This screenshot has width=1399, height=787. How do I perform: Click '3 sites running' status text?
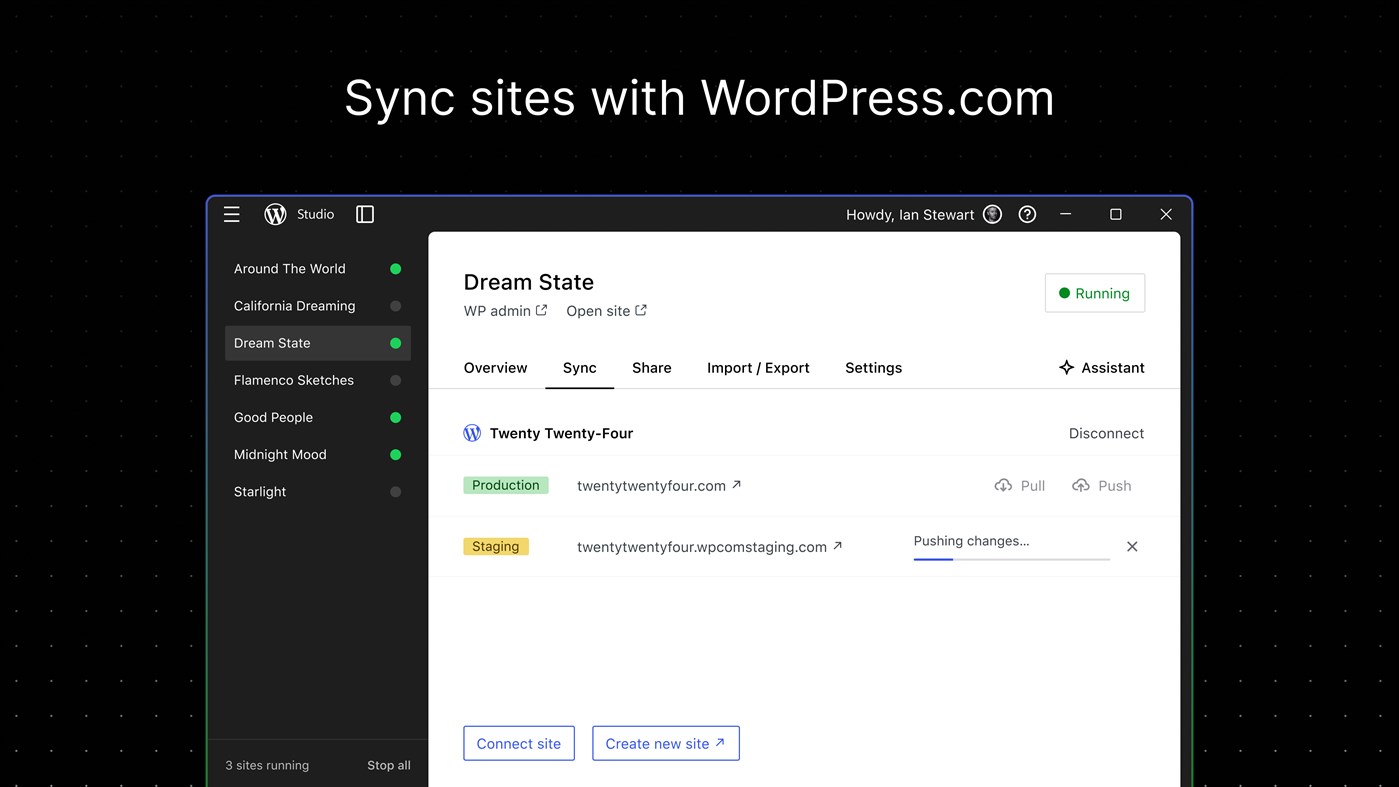tap(267, 765)
